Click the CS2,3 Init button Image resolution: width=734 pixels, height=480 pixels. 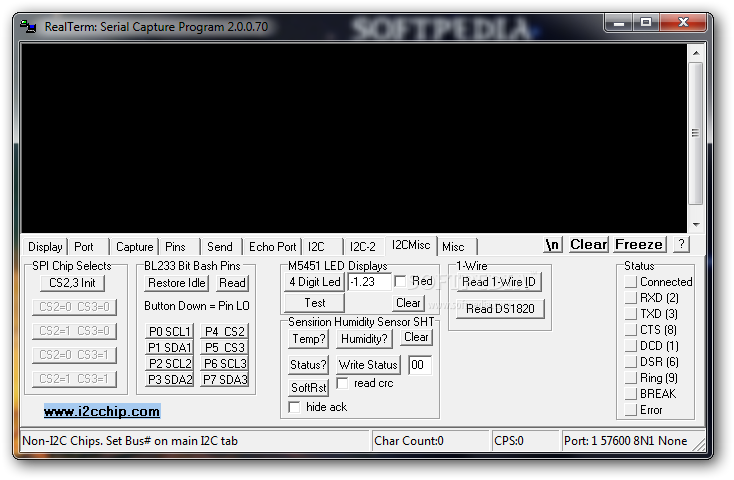[x=72, y=283]
